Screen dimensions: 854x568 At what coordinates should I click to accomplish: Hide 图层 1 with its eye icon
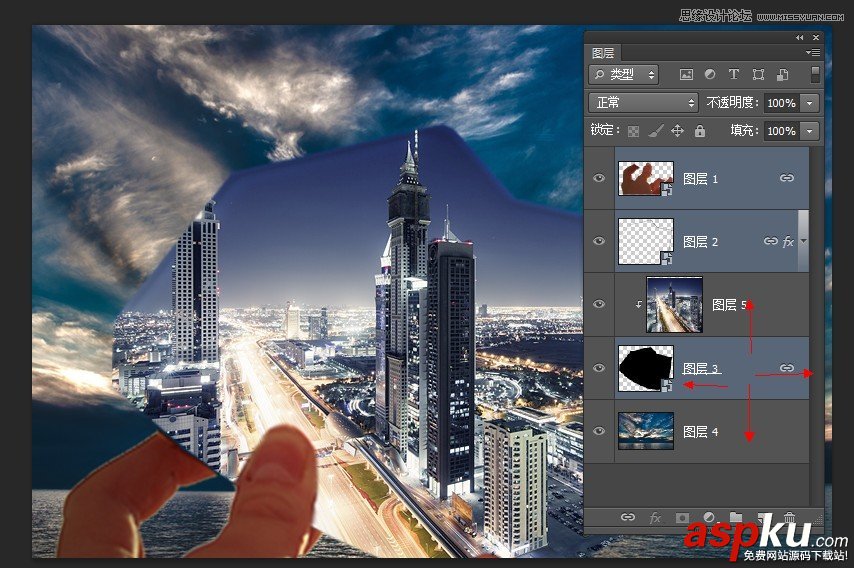(599, 178)
